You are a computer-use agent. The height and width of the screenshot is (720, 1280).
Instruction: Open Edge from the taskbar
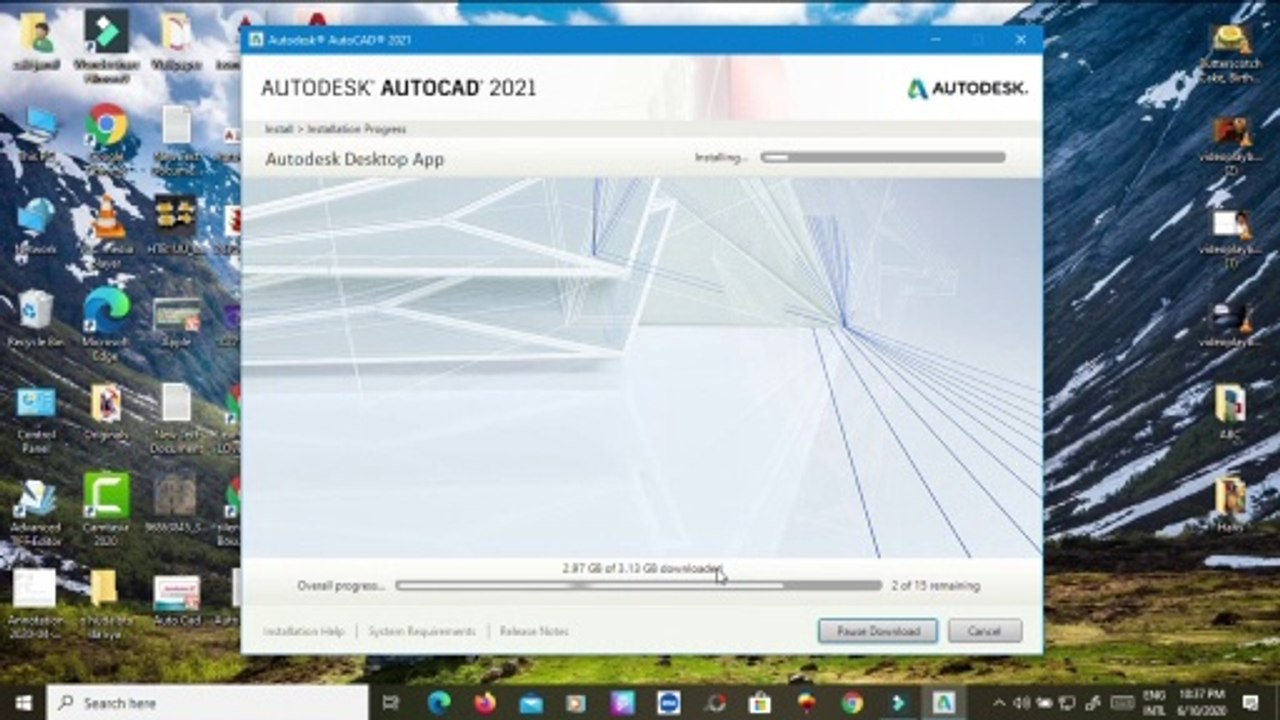439,703
